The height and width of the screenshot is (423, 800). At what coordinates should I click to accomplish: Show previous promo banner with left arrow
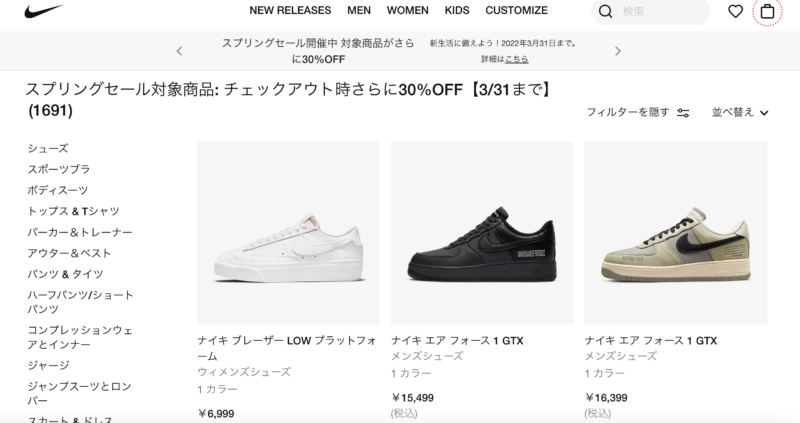179,51
